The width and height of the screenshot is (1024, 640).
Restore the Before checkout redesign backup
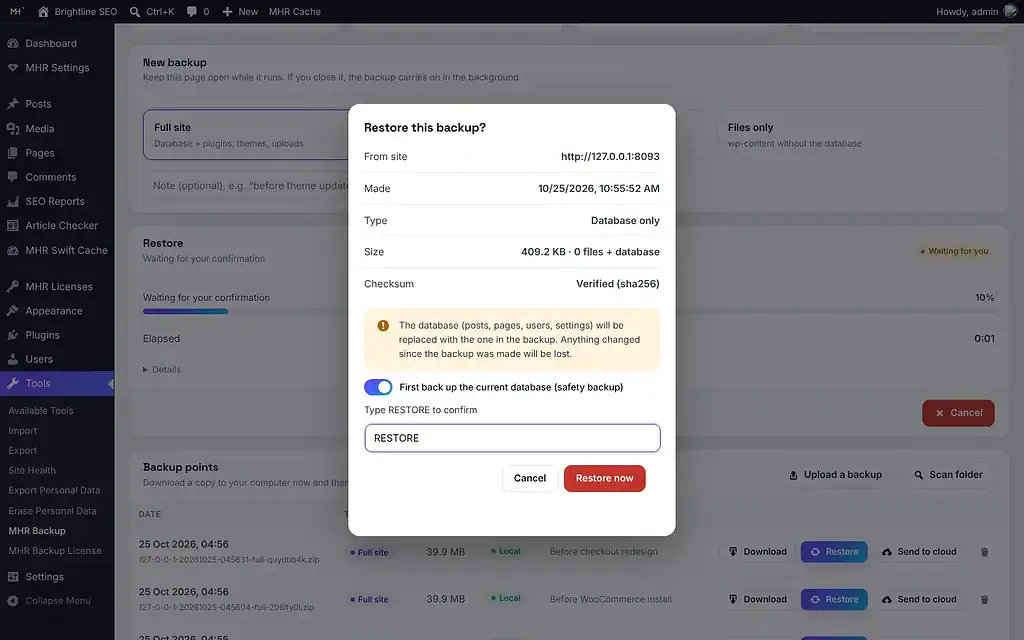tap(834, 552)
